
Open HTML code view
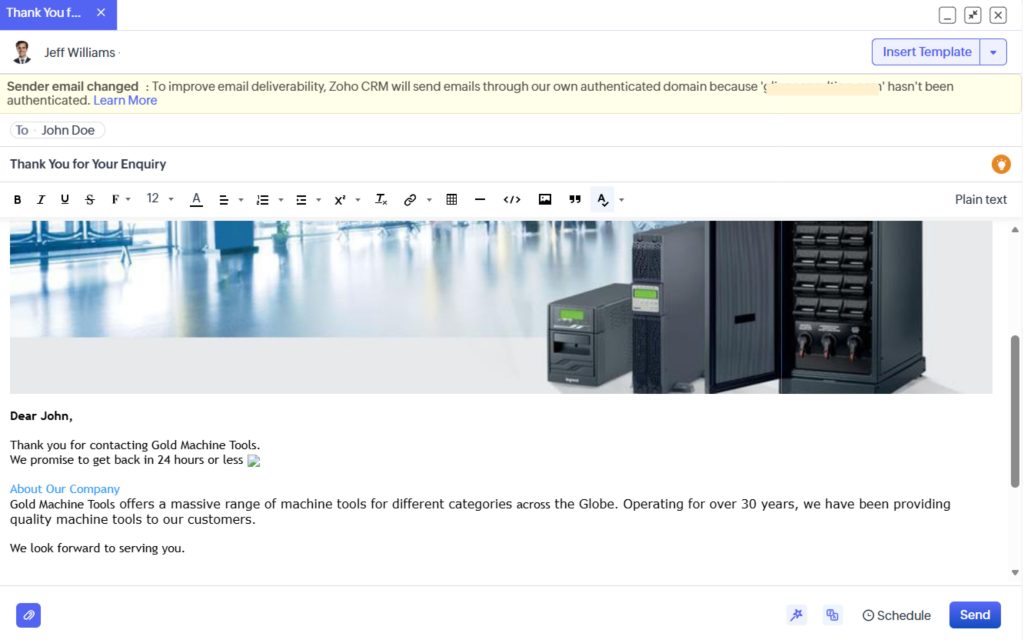click(x=512, y=200)
